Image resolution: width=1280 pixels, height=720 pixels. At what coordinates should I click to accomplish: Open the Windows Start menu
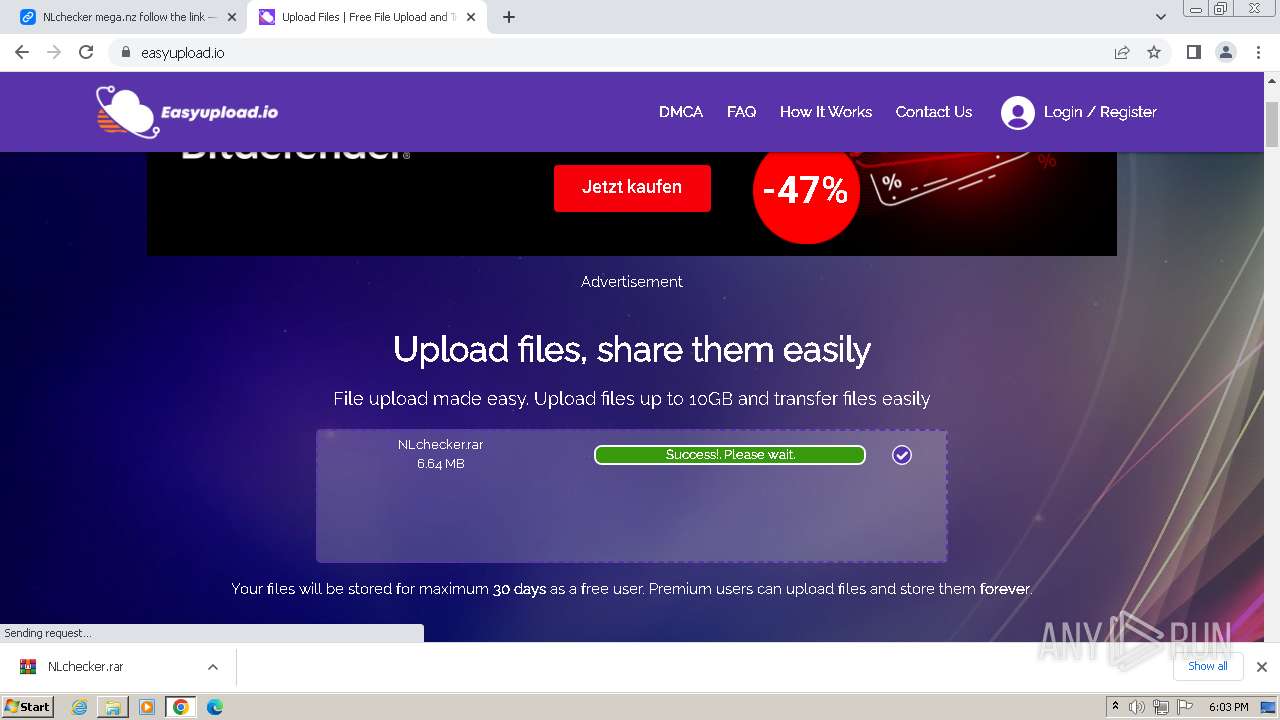[x=28, y=706]
